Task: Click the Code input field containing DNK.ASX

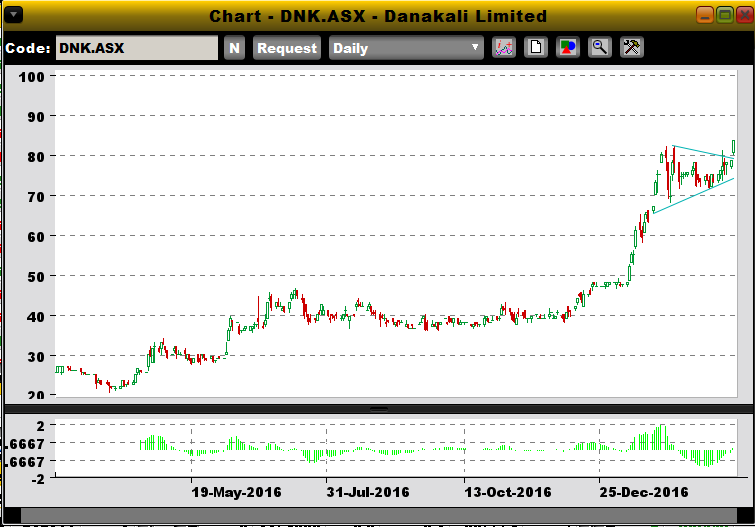Action: (x=137, y=48)
